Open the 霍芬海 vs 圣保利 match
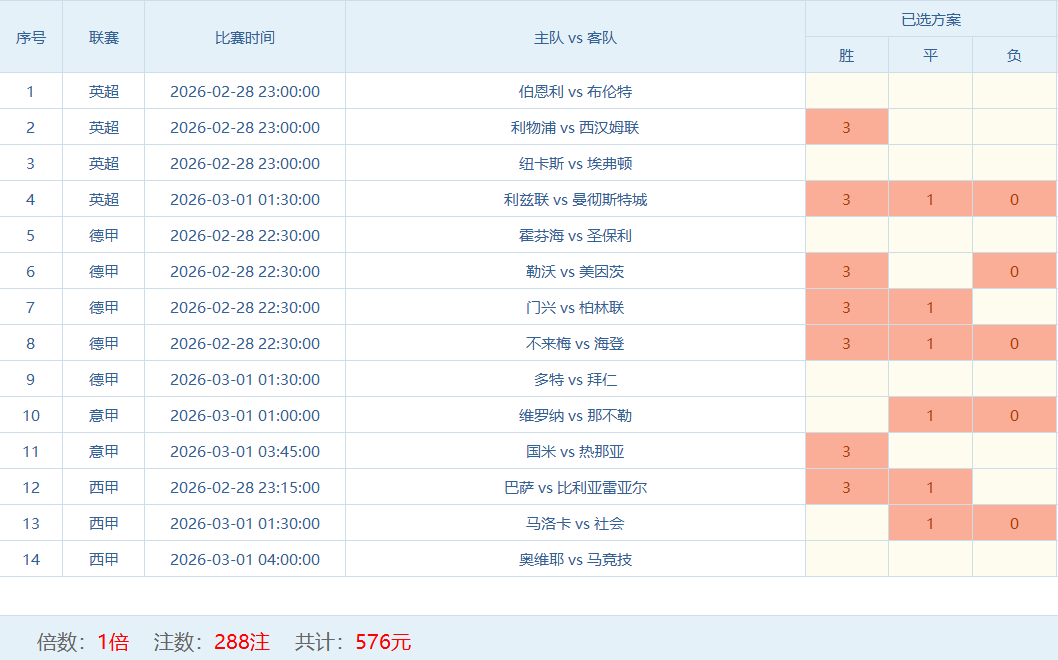Screen dimensions: 1058x660 pyautogui.click(x=575, y=235)
